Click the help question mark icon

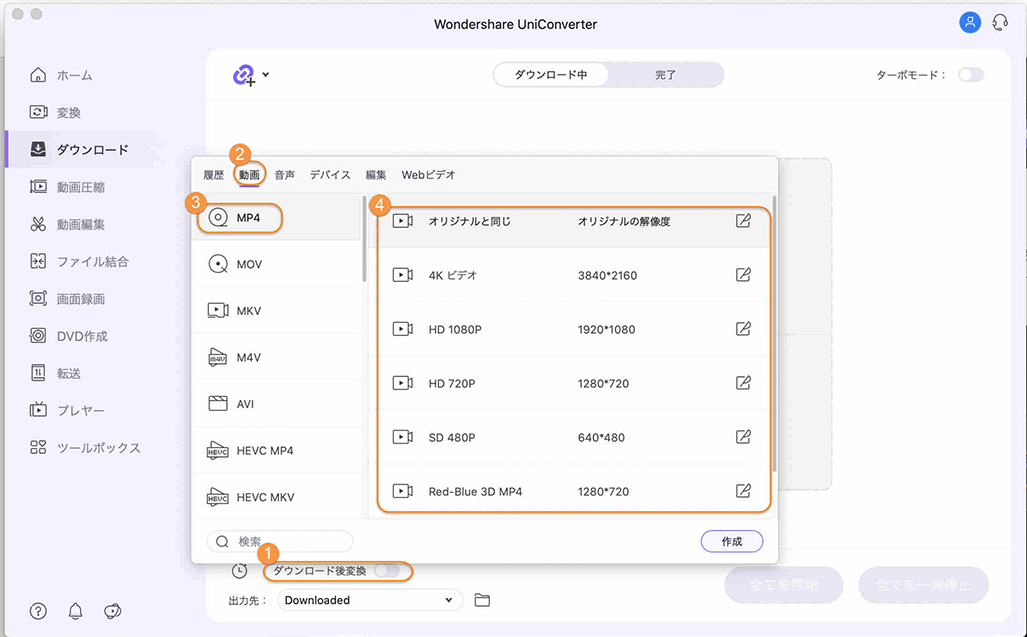[x=38, y=611]
